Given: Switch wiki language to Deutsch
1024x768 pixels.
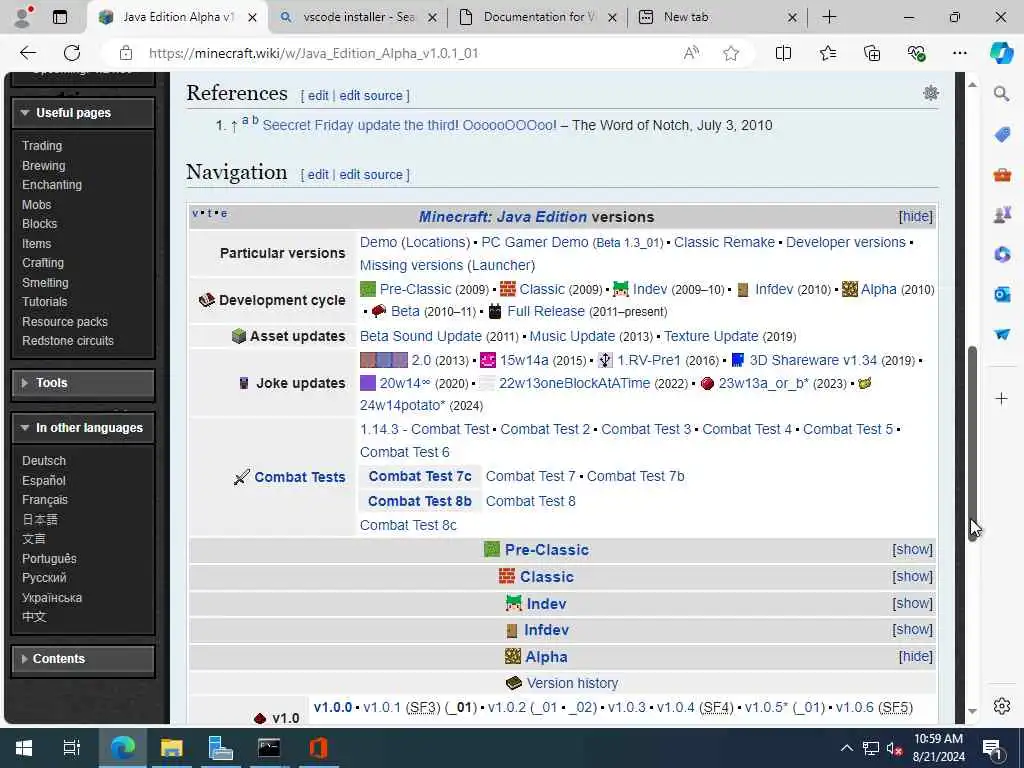Looking at the screenshot, I should (x=44, y=461).
